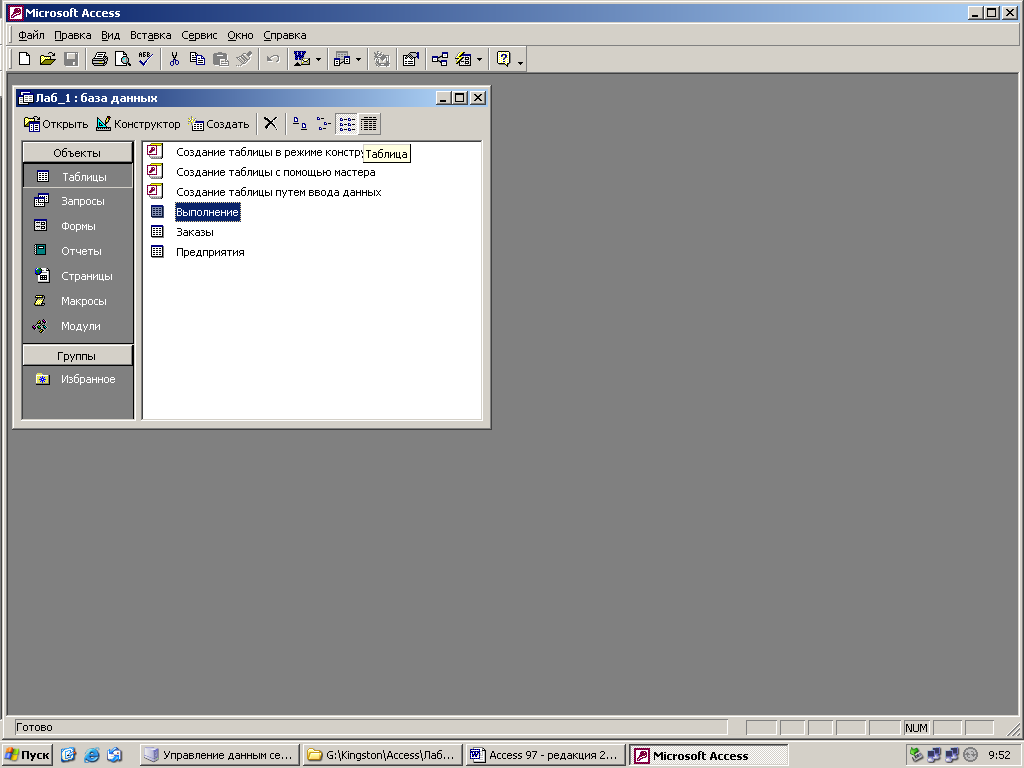The height and width of the screenshot is (768, 1024).
Task: Open the Правка menu
Action: point(72,35)
